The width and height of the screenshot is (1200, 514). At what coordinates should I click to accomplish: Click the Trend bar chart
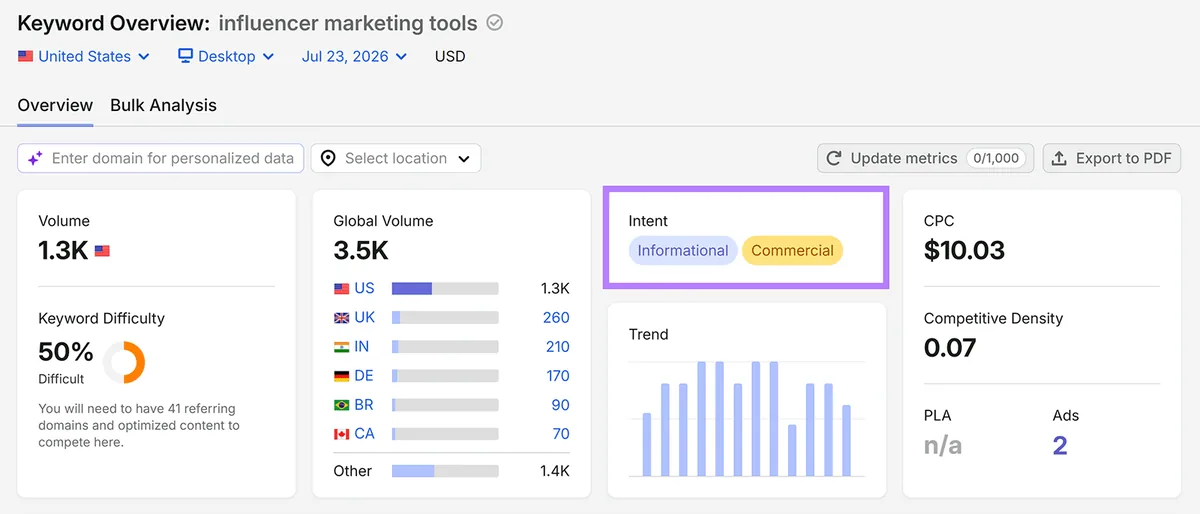(x=746, y=418)
